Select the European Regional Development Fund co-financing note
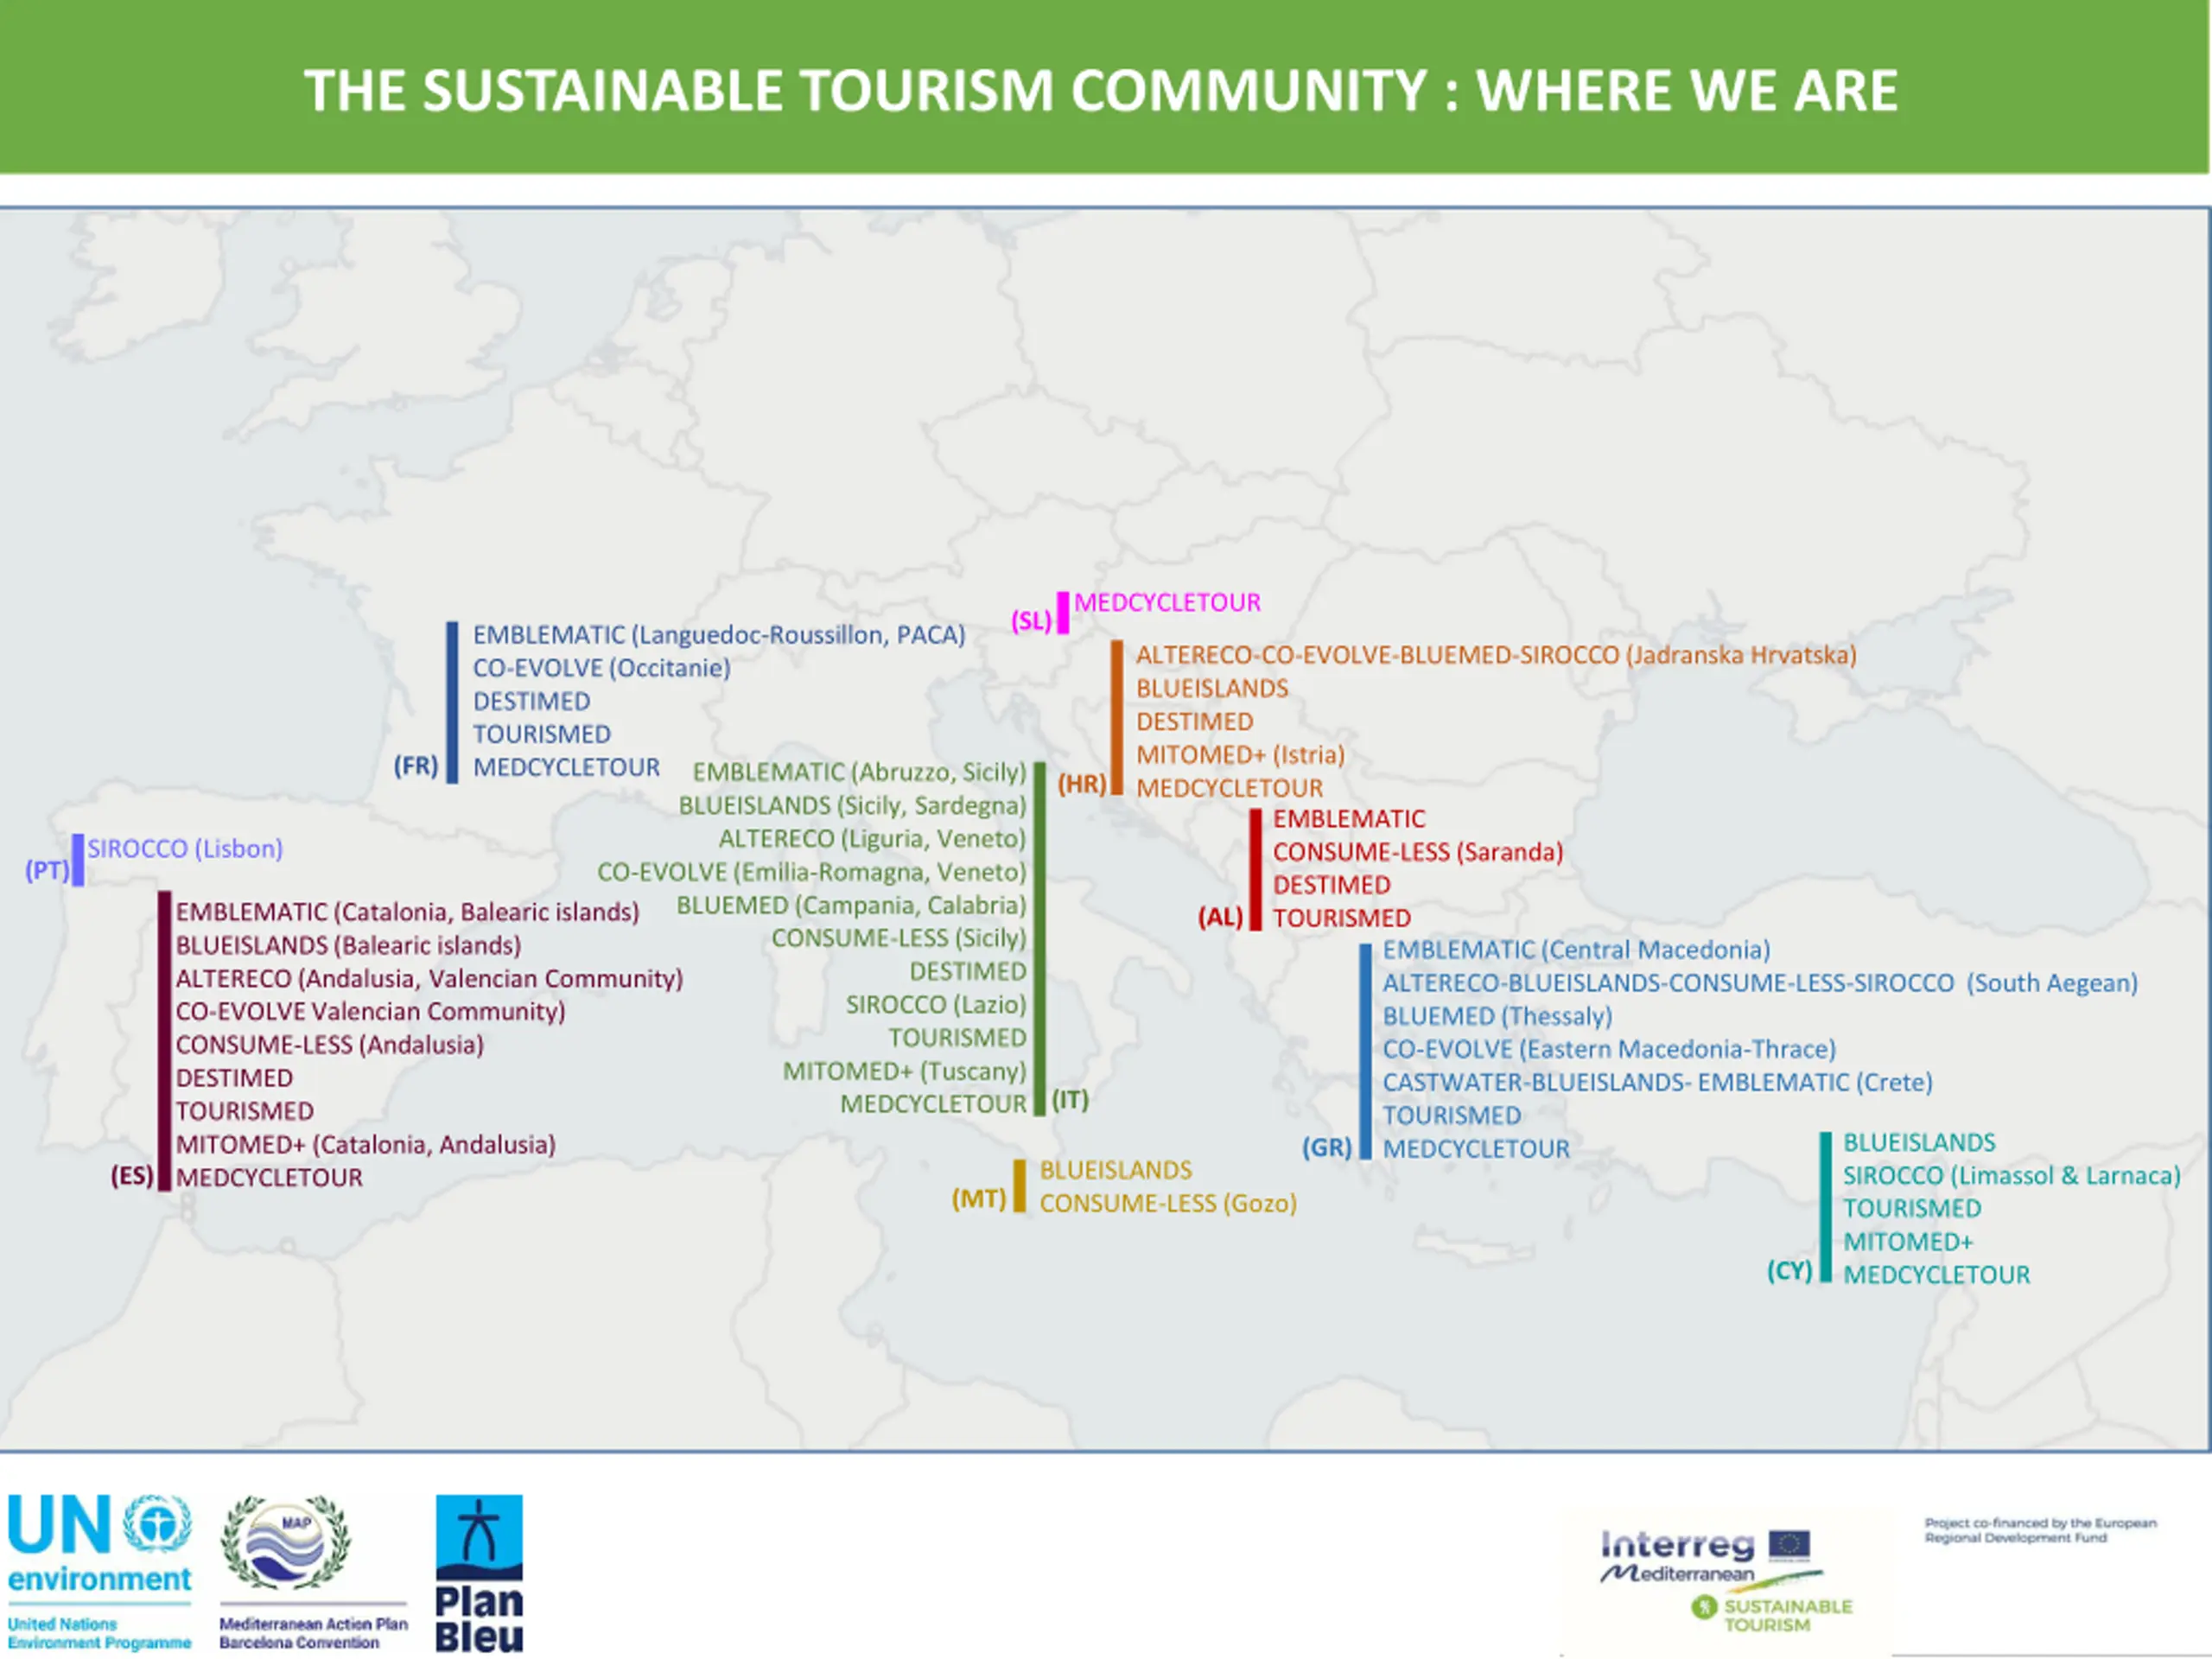Viewport: 2212px width, 1659px height. coord(2040,1530)
